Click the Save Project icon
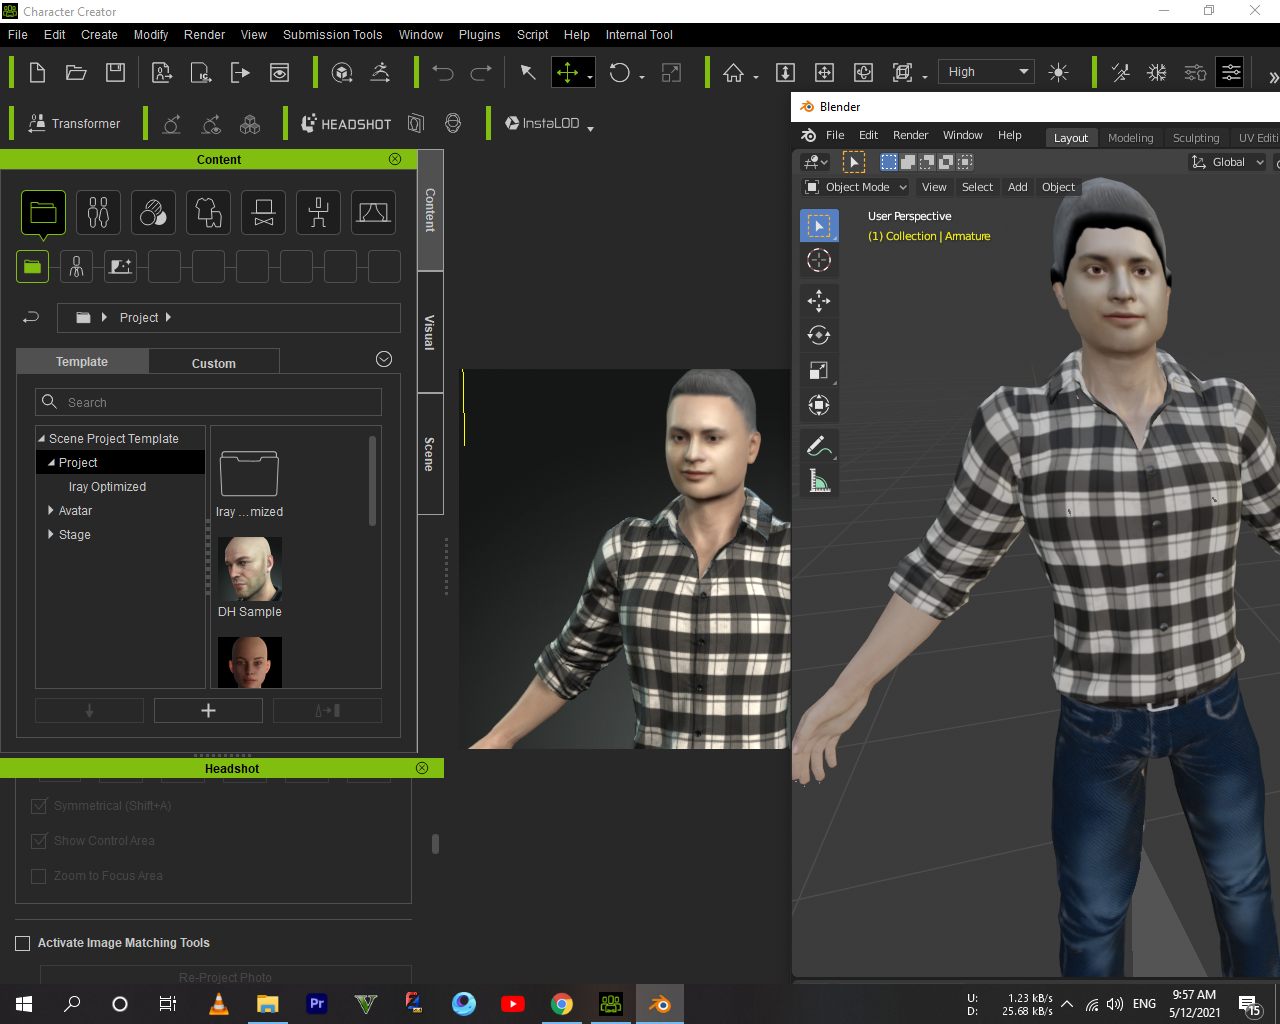Viewport: 1280px width, 1024px height. [115, 73]
